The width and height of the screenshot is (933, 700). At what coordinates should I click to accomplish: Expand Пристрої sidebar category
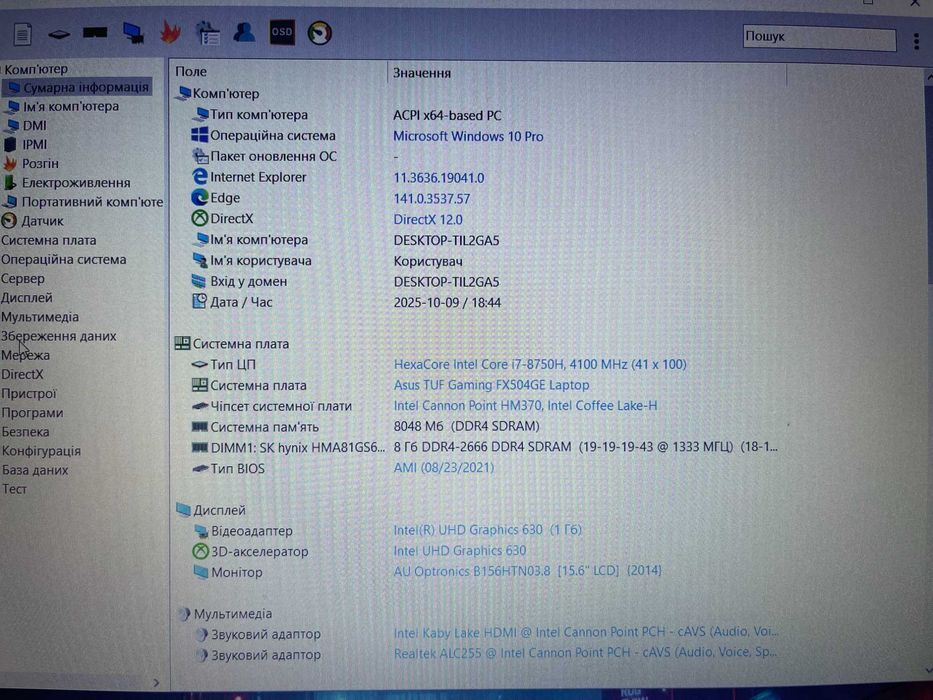click(29, 393)
